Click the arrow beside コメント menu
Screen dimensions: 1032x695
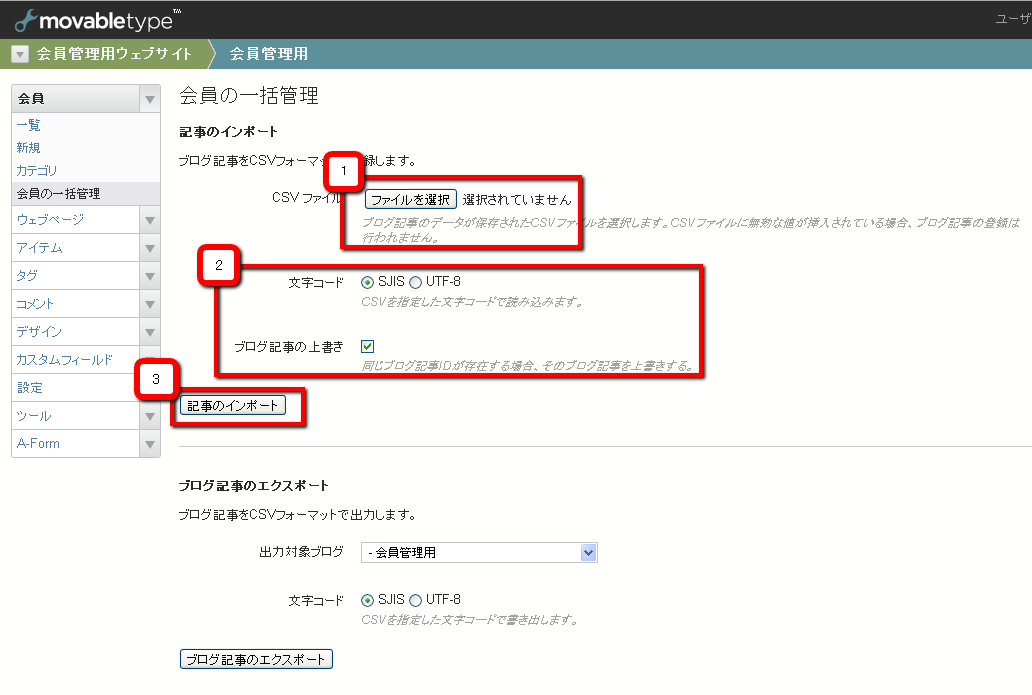pyautogui.click(x=150, y=304)
